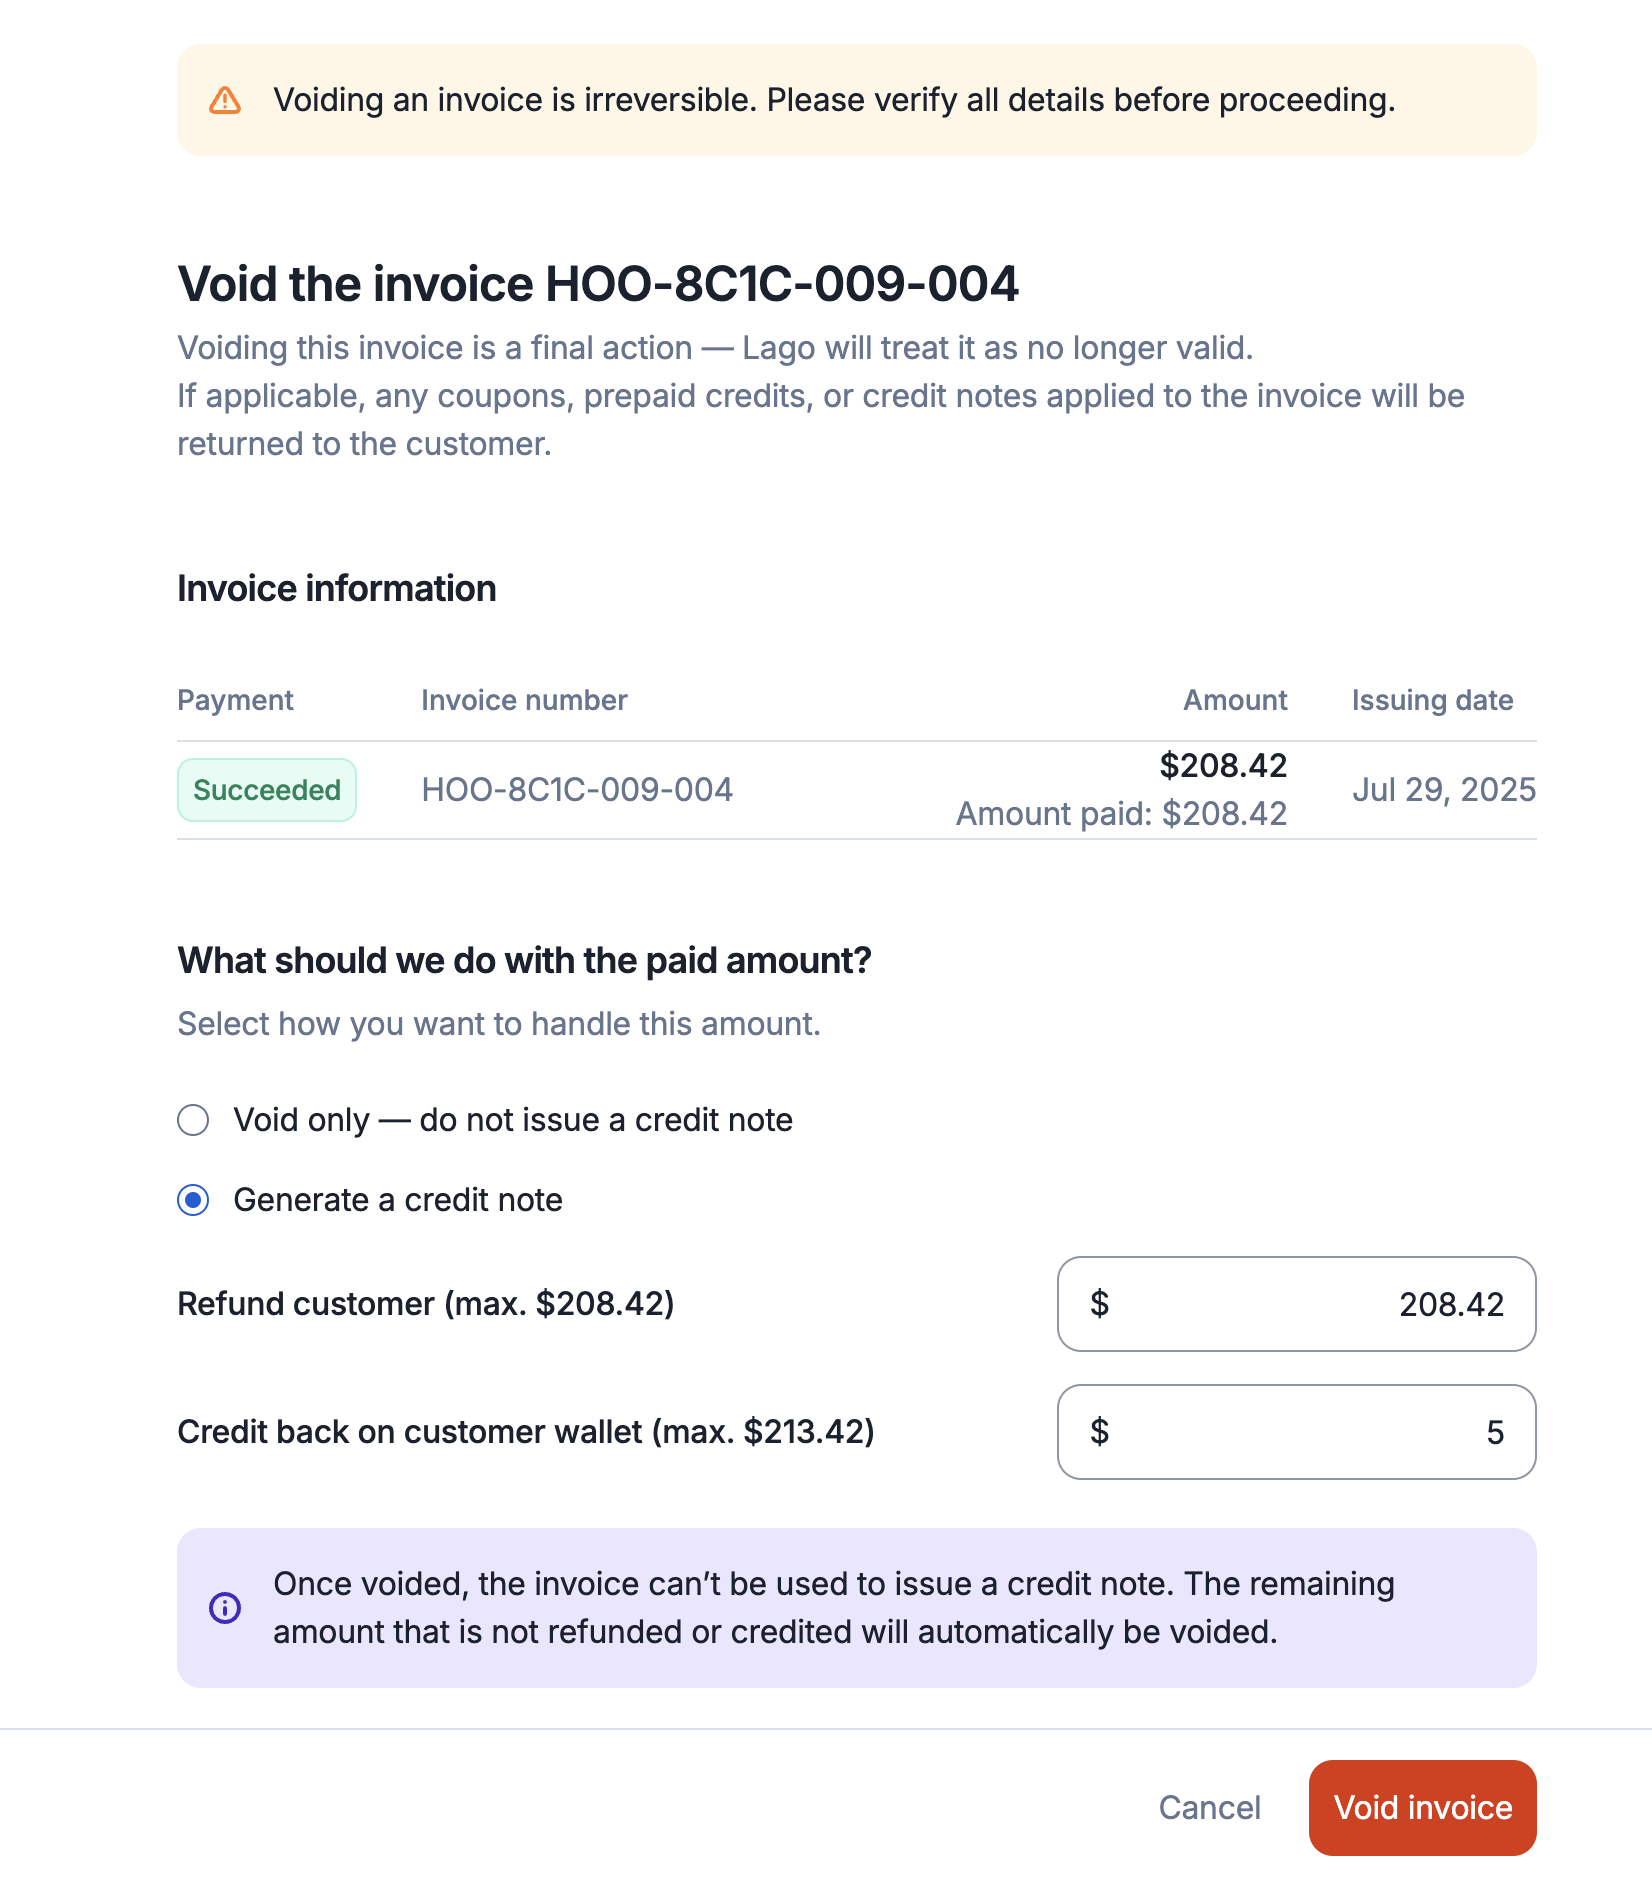The image size is (1652, 1882).
Task: Click invoice number HOO-8C1C-009-004 in table
Action: click(x=577, y=790)
